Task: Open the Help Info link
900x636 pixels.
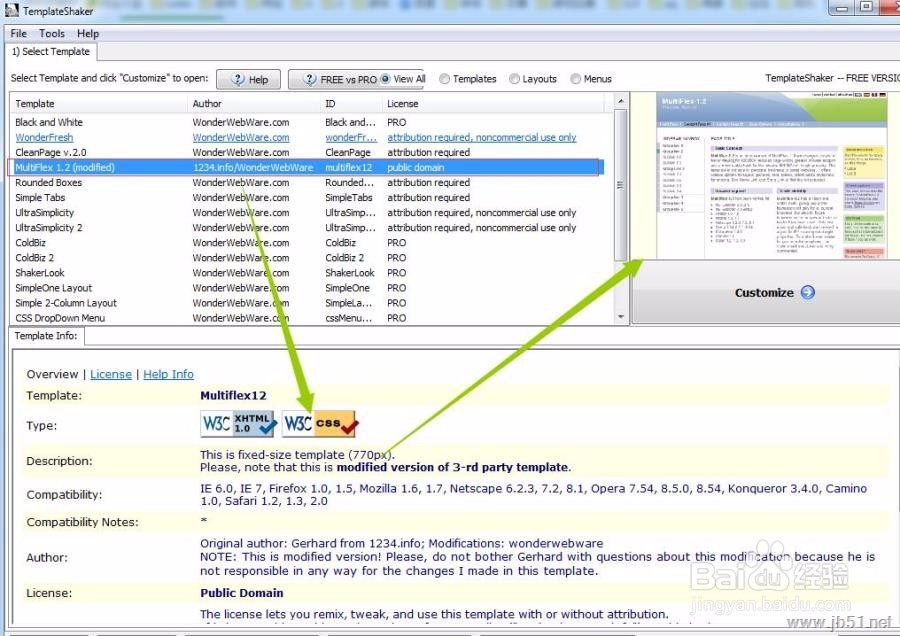Action: 168,374
